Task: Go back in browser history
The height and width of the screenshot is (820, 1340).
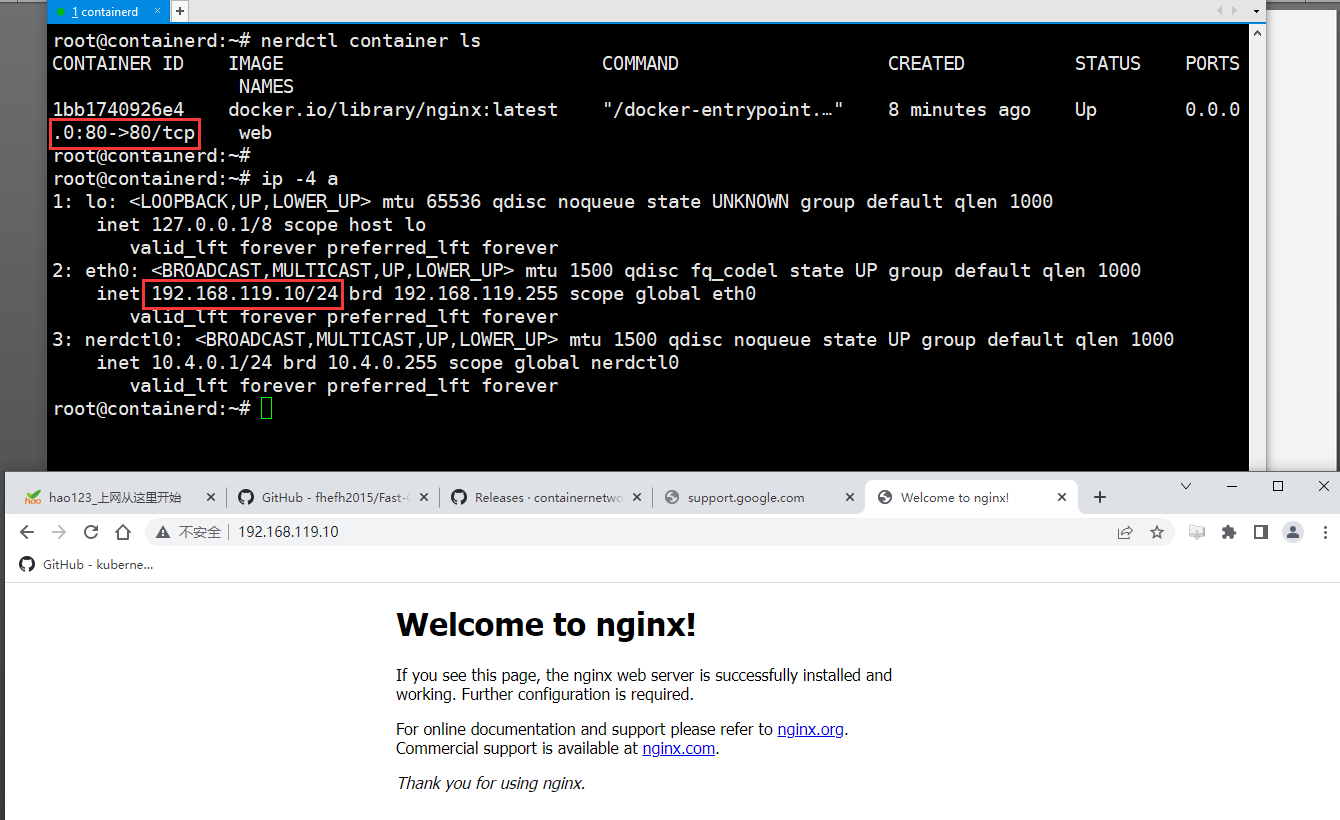Action: coord(27,532)
